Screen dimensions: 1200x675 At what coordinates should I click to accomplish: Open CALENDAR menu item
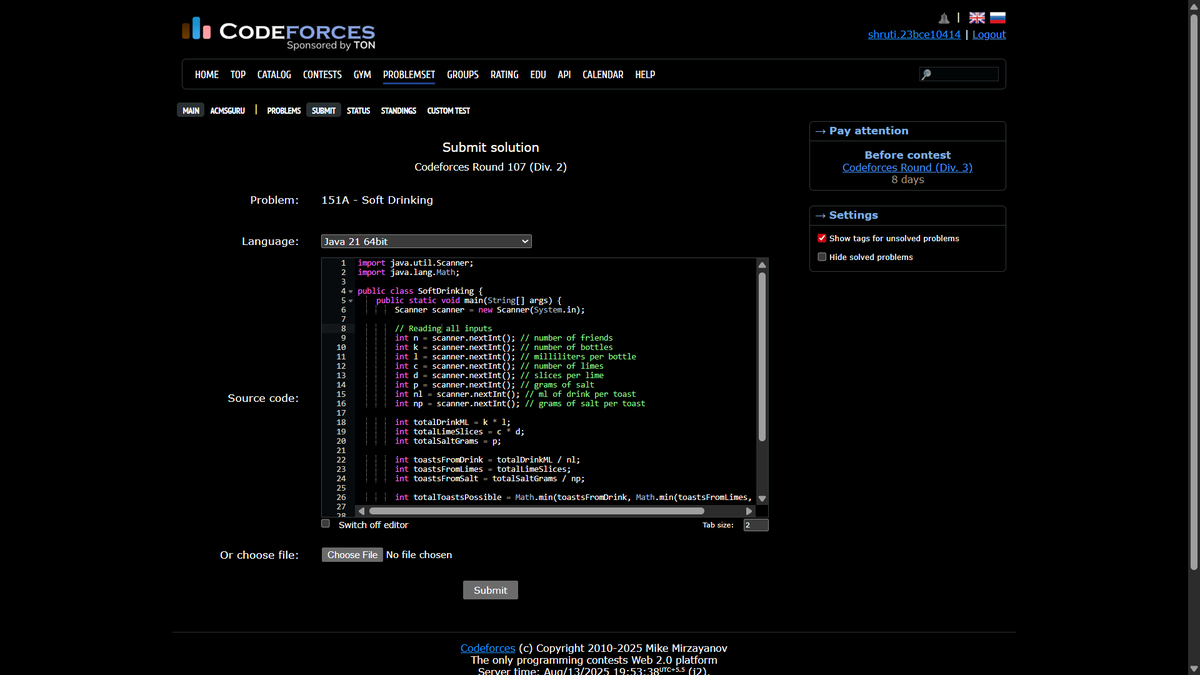(603, 74)
